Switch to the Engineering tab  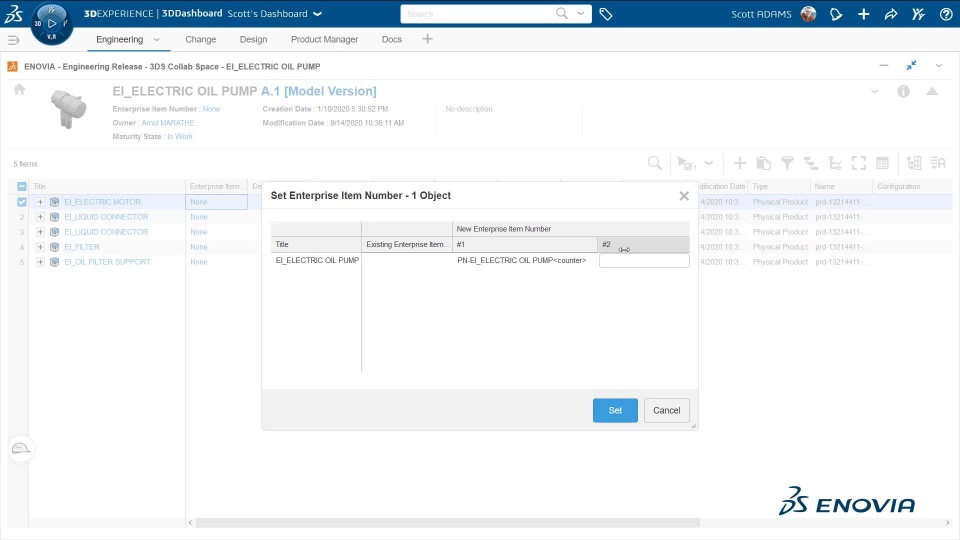(119, 39)
